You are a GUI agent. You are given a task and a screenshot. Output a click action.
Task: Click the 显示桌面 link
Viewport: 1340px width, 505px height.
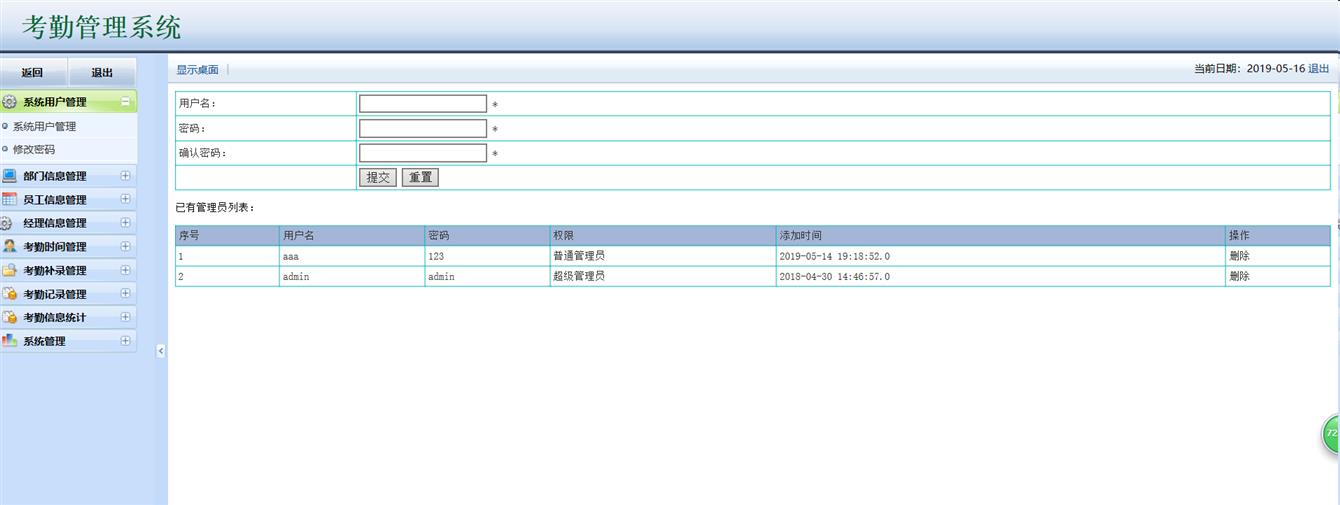[x=197, y=70]
